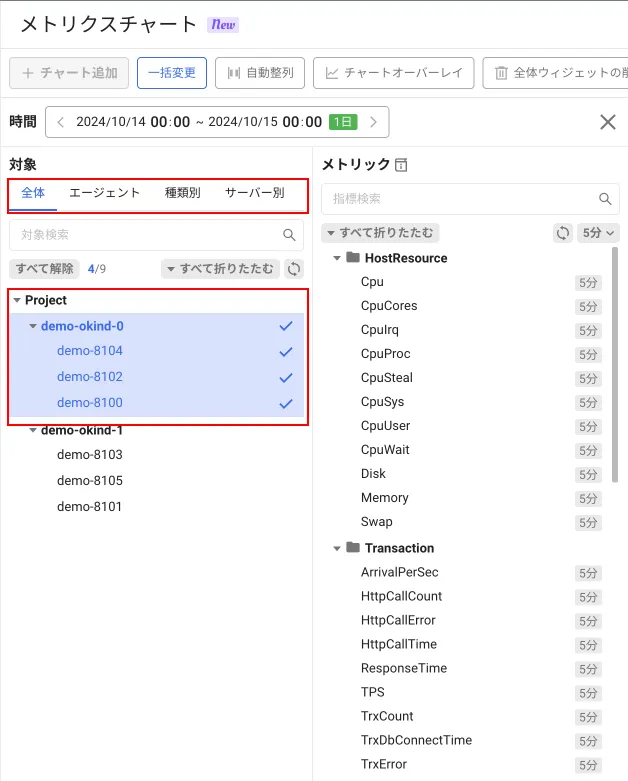The width and height of the screenshot is (628, 781).
Task: Toggle checkmark on demo-8104 row
Action: coord(286,352)
